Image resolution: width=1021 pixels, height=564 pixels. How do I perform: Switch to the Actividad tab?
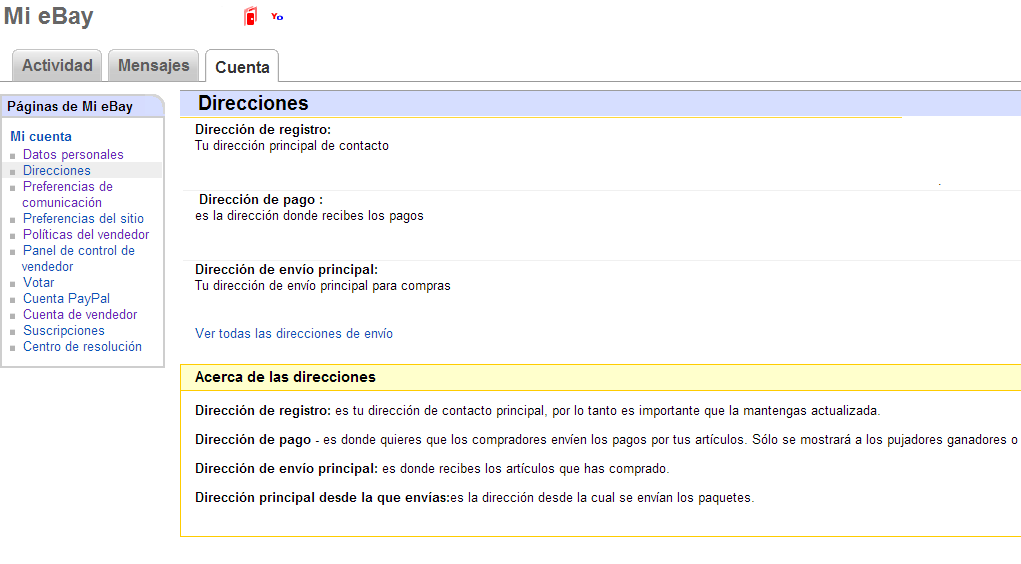click(57, 66)
